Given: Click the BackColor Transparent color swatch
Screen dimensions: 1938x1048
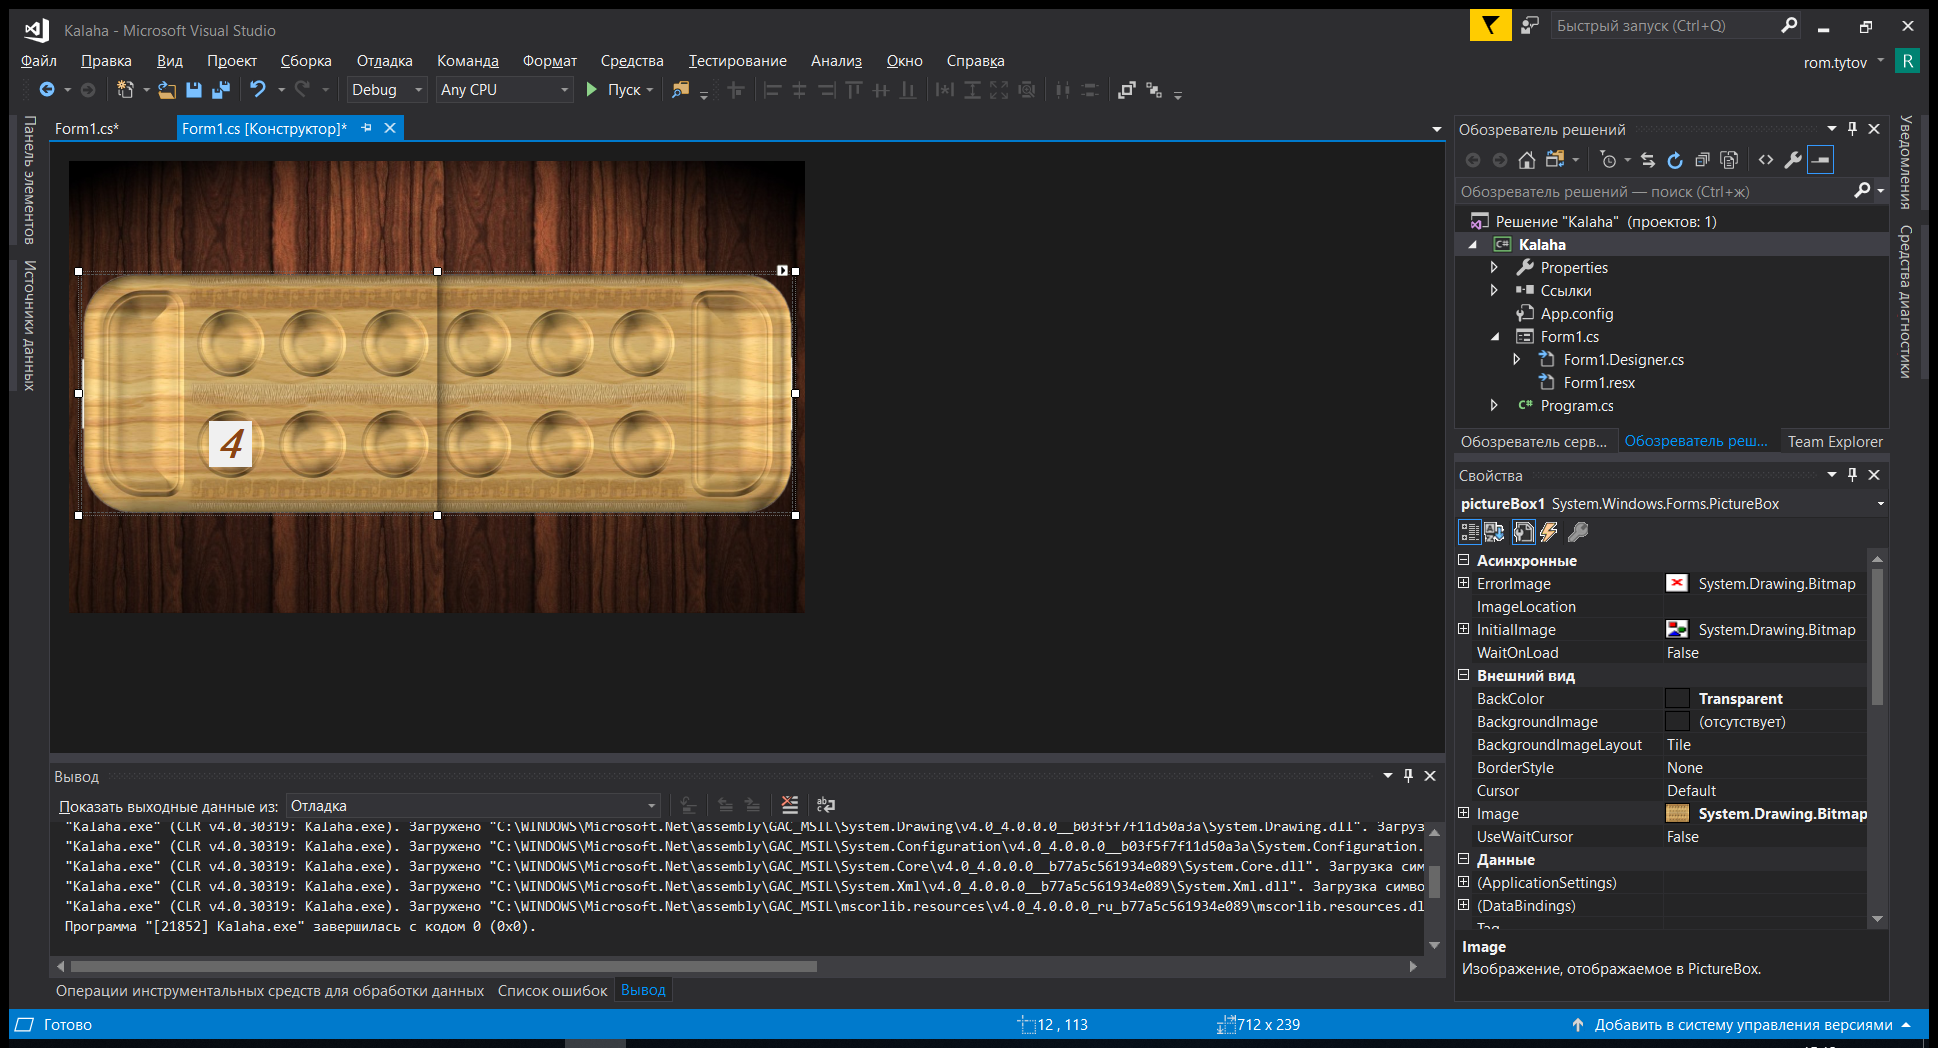Looking at the screenshot, I should pyautogui.click(x=1677, y=699).
